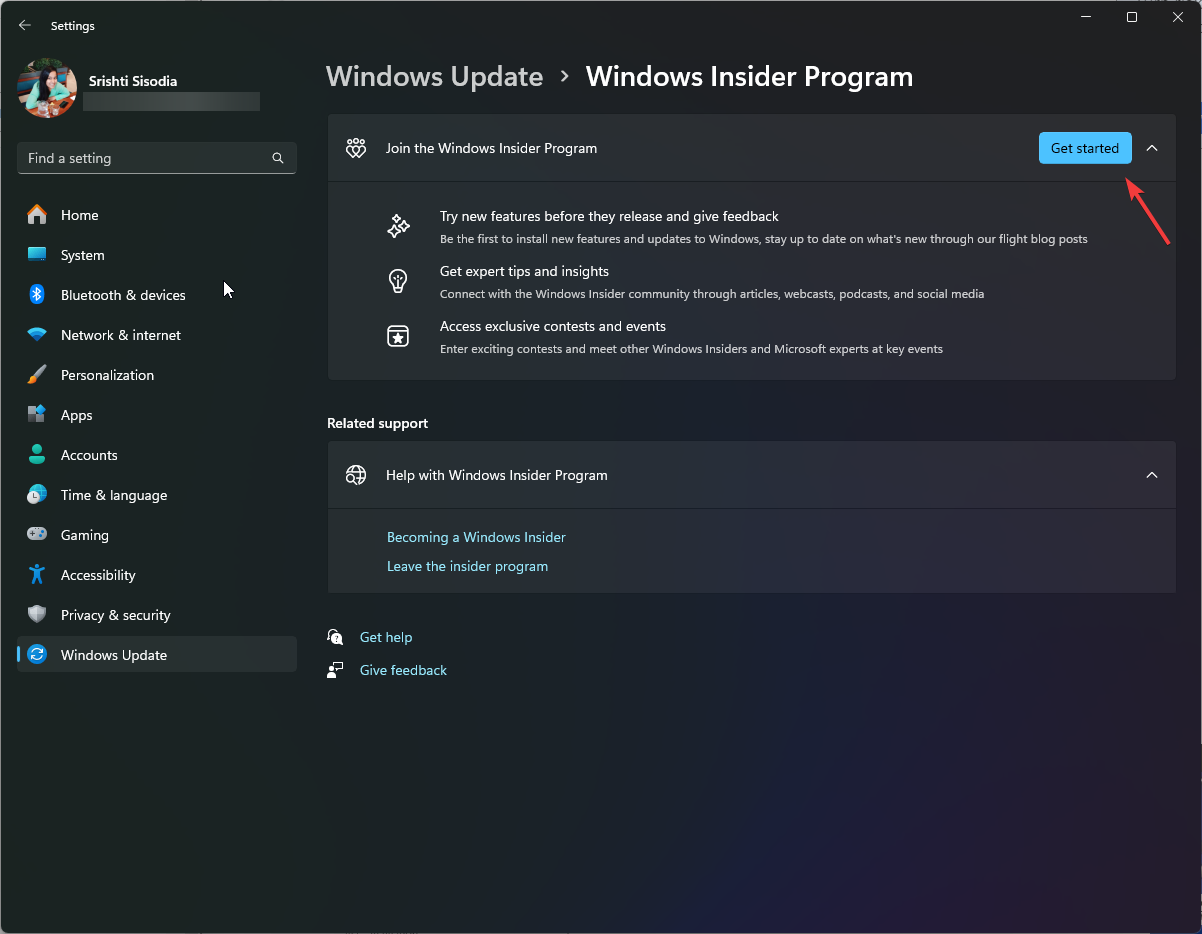The height and width of the screenshot is (934, 1202).
Task: Switch to the Windows Update section
Action: 113,655
